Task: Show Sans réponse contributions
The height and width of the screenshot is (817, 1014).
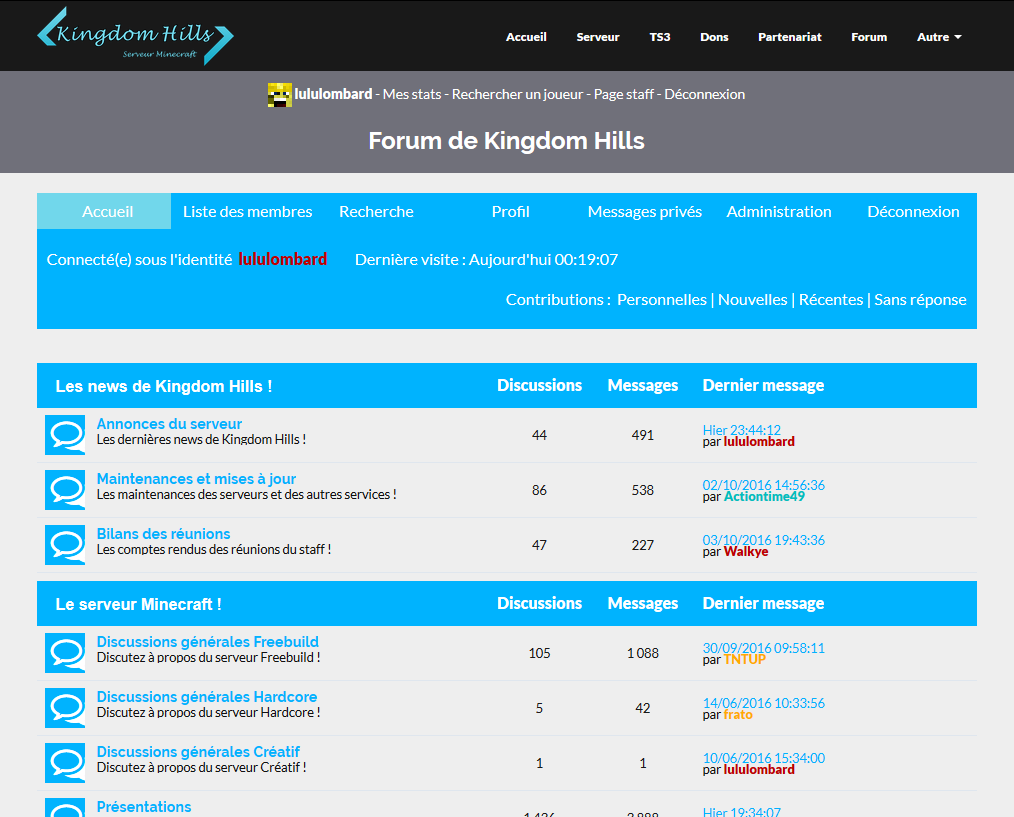Action: point(920,300)
